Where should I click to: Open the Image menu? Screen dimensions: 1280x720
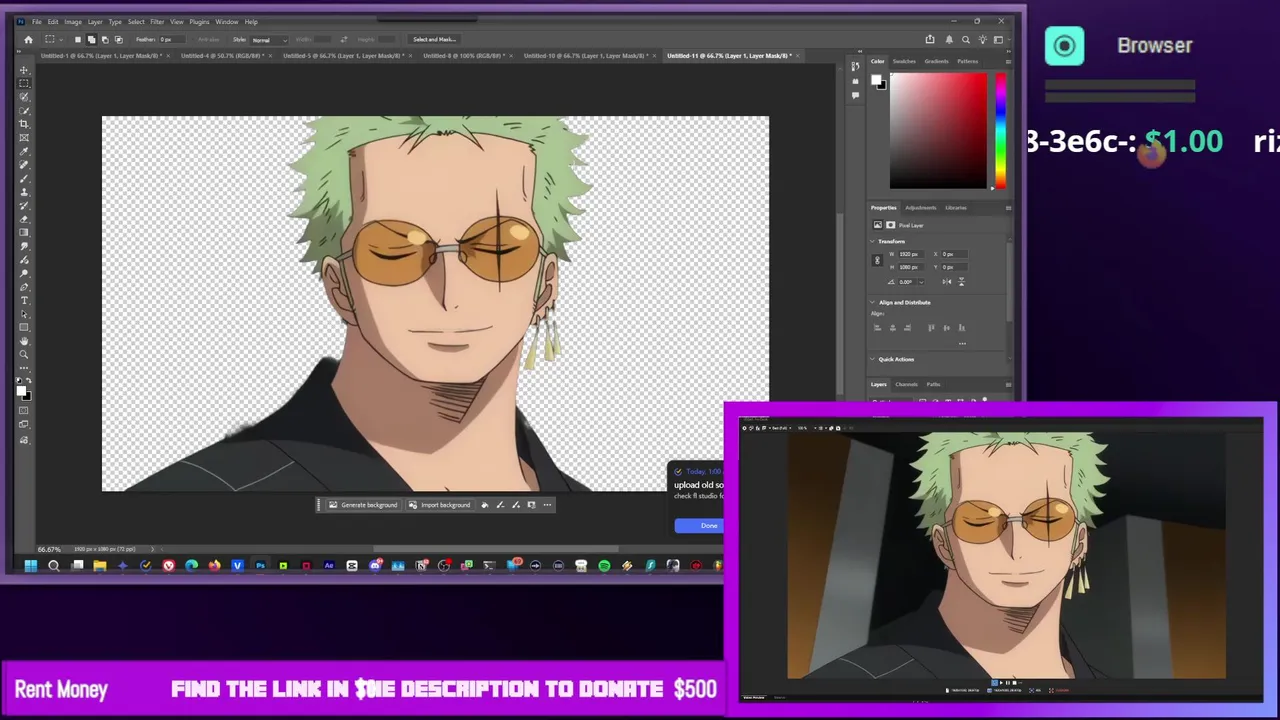73,22
